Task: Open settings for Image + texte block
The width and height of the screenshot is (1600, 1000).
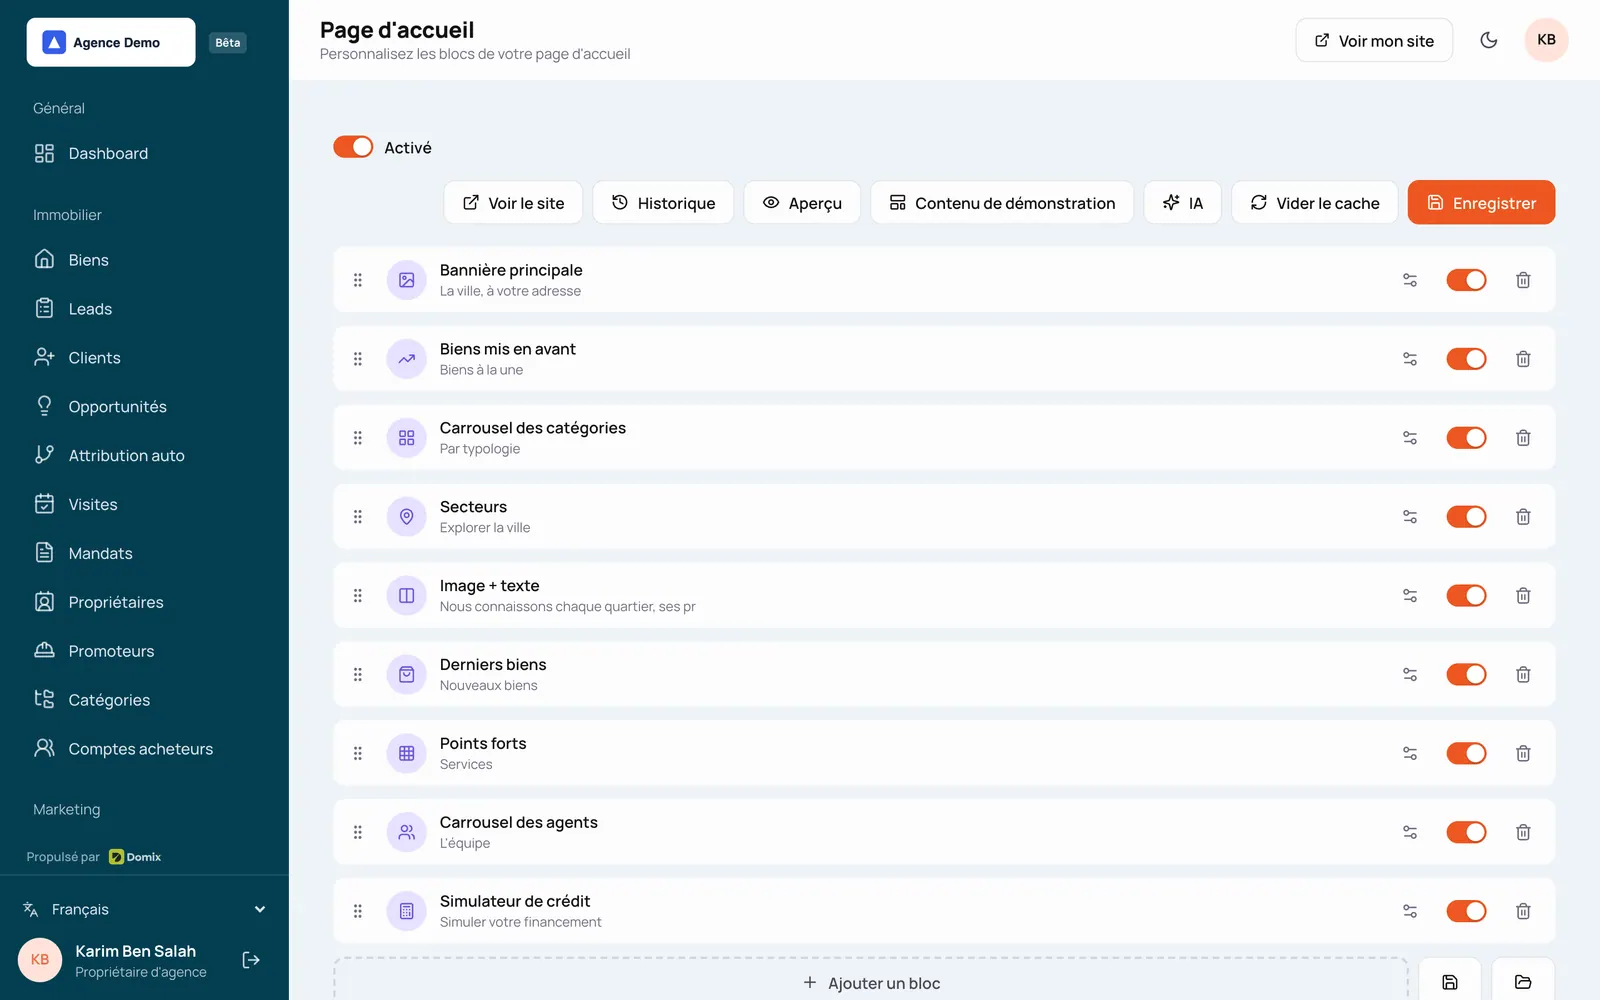Action: click(1410, 596)
